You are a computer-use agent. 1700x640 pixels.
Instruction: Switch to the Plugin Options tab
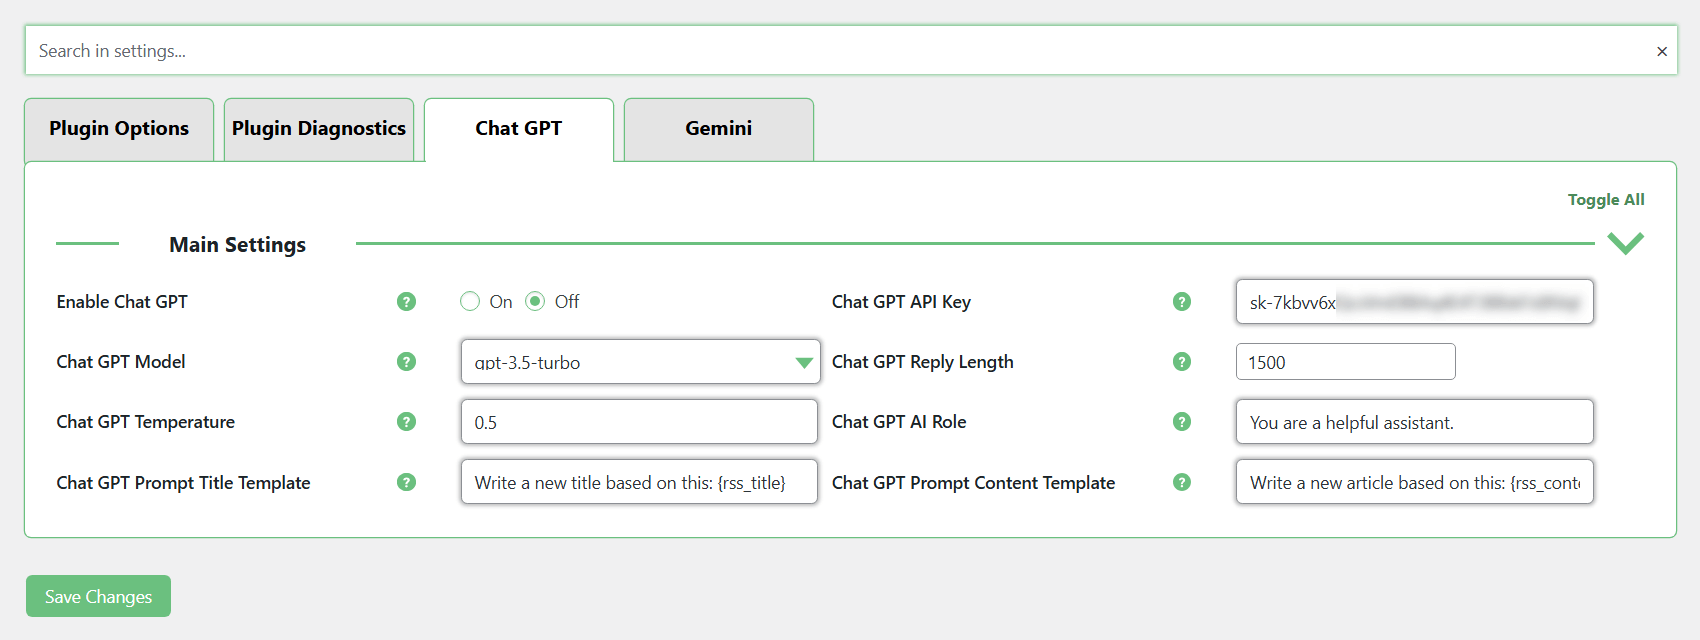[x=119, y=129]
